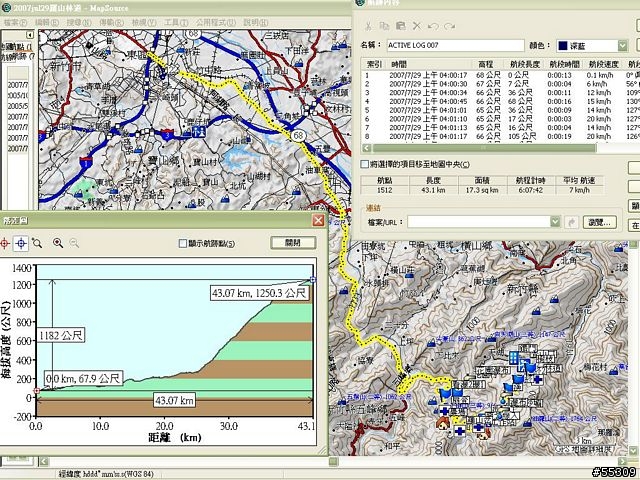Click the Undo arrow in track properties toolbar
The height and width of the screenshot is (480, 640).
point(433,26)
